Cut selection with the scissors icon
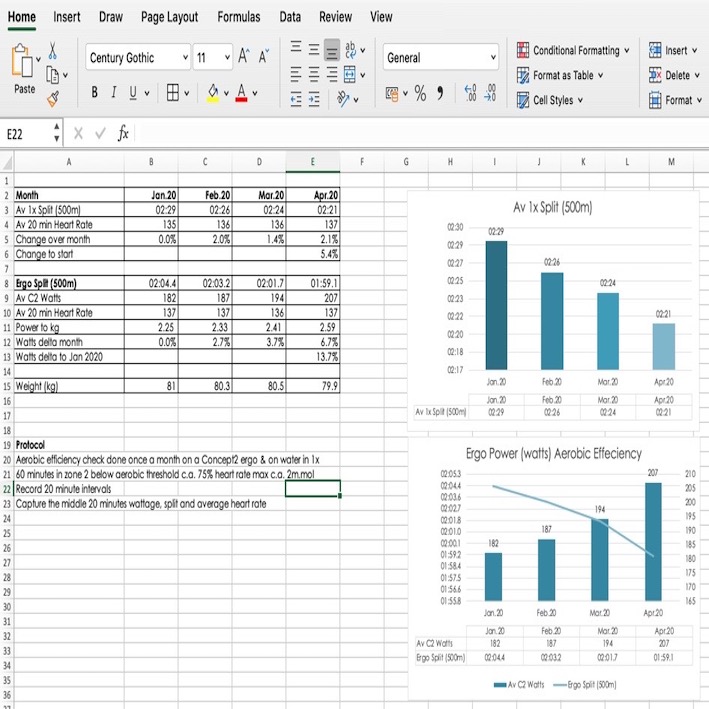 click(52, 50)
